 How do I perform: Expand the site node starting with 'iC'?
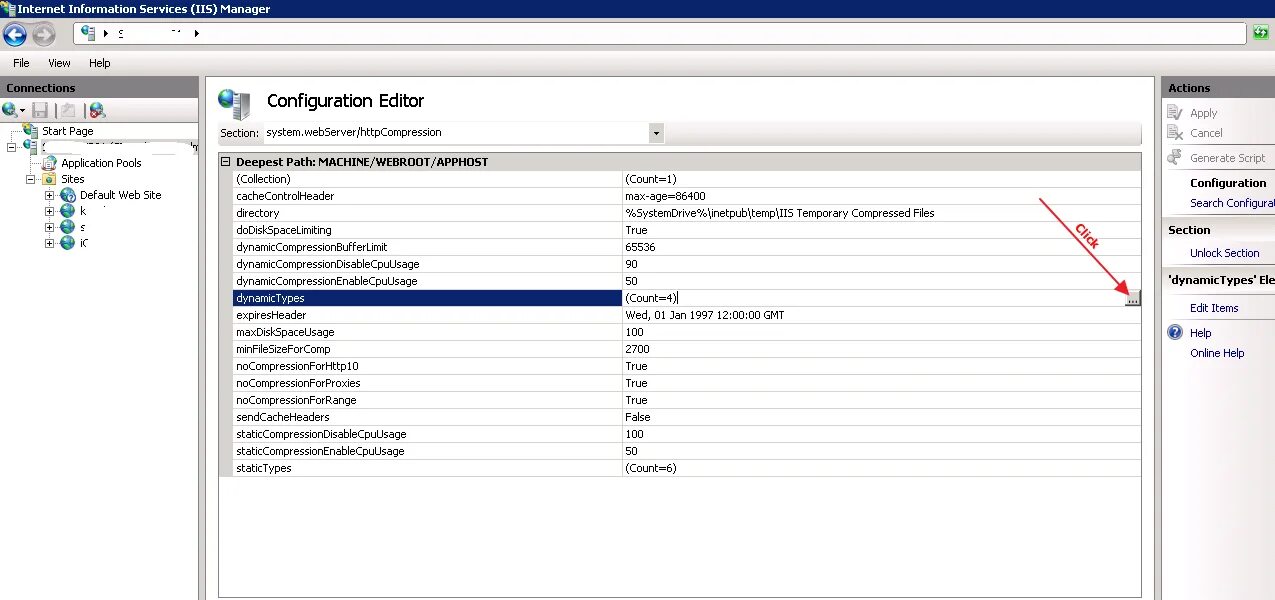tap(50, 243)
